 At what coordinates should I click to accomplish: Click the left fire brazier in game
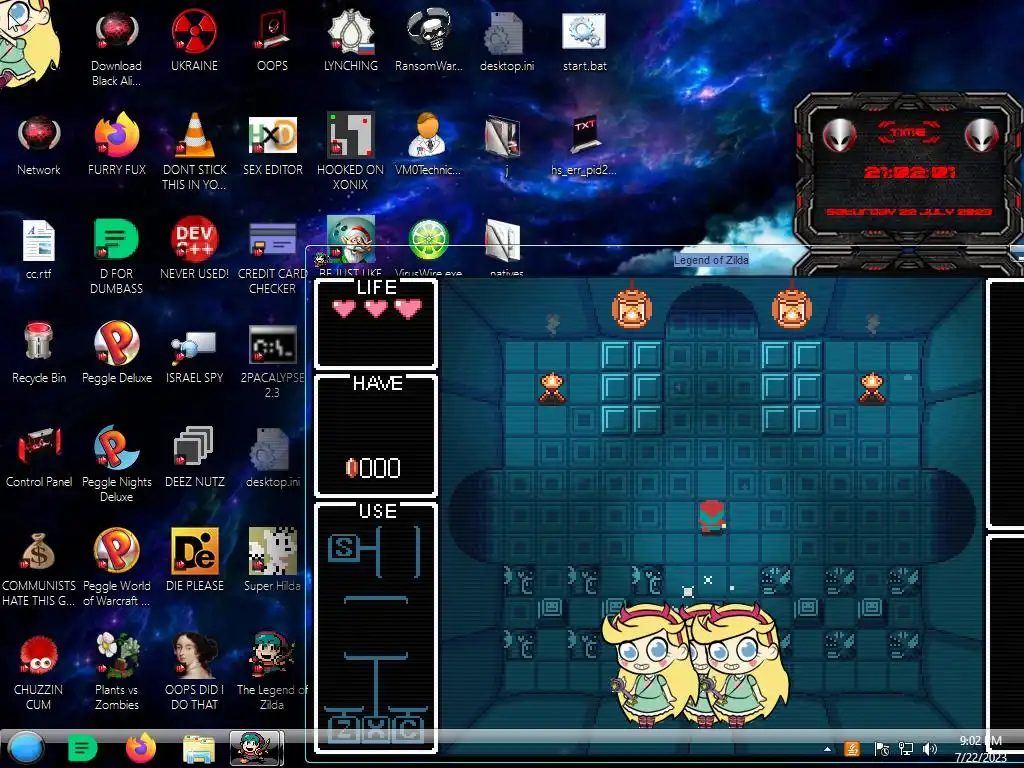click(552, 388)
